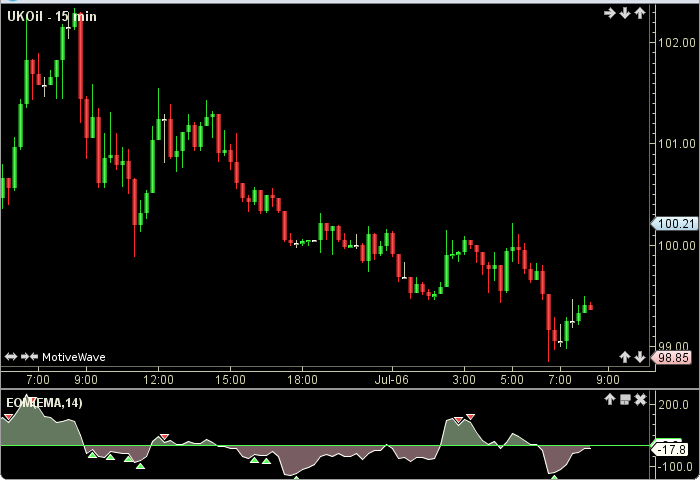
Task: Click the EOM(EMA,14) study label
Action: pyautogui.click(x=44, y=403)
